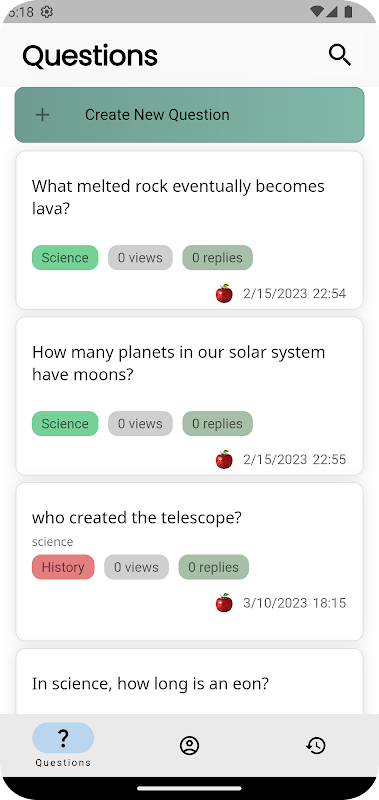
Task: Open search with the magnifier icon
Action: click(x=340, y=55)
